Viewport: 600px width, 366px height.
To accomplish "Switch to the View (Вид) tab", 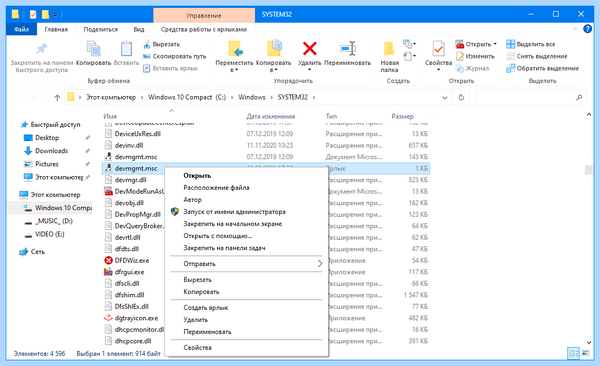I will [139, 29].
